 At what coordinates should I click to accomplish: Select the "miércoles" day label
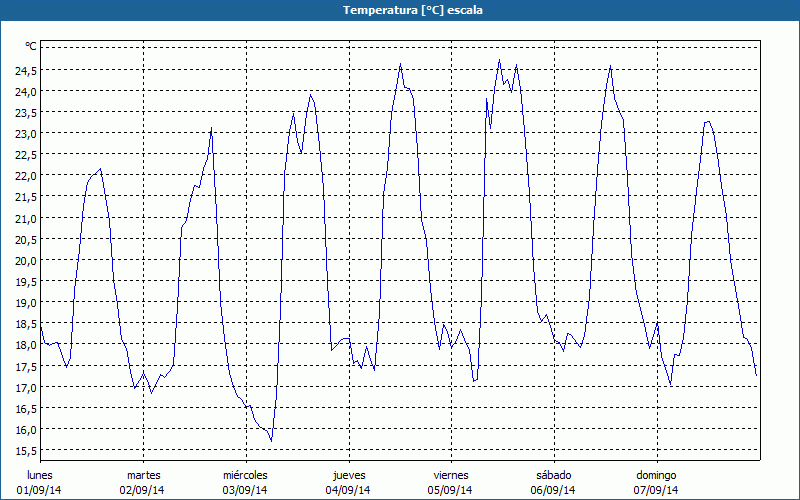tap(245, 475)
